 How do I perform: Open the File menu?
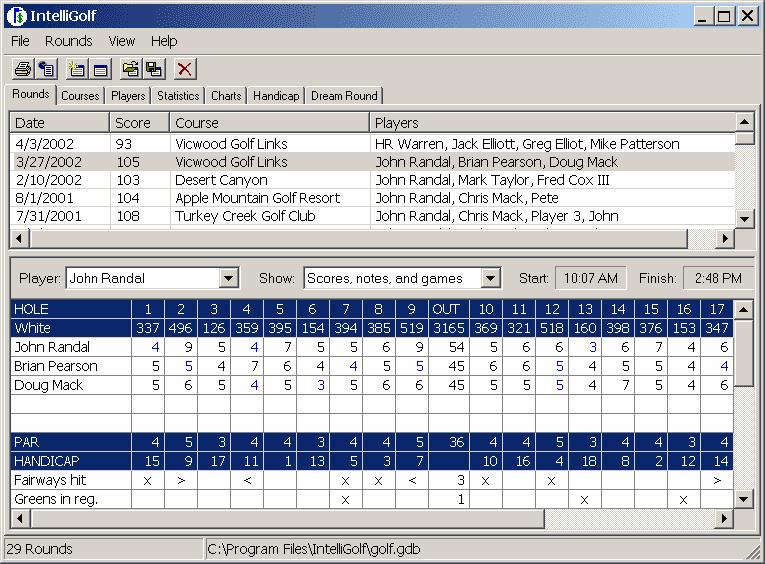pyautogui.click(x=20, y=41)
